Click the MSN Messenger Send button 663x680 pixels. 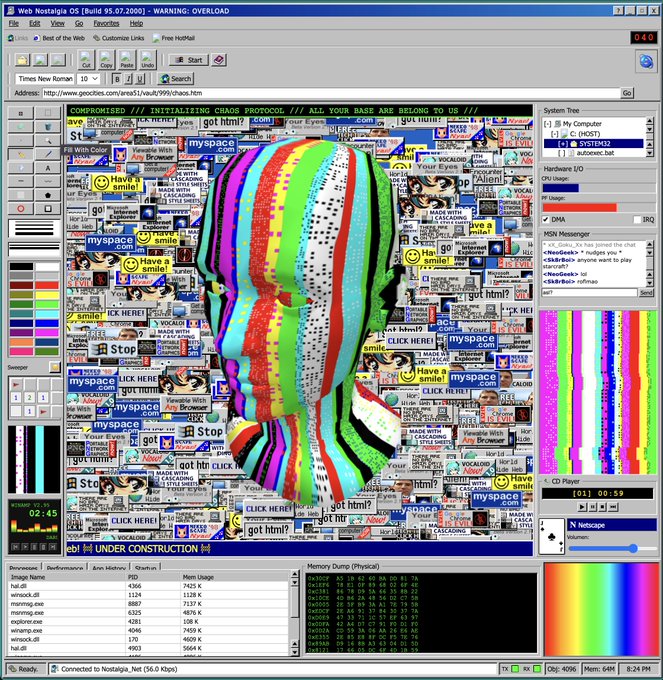pos(646,293)
